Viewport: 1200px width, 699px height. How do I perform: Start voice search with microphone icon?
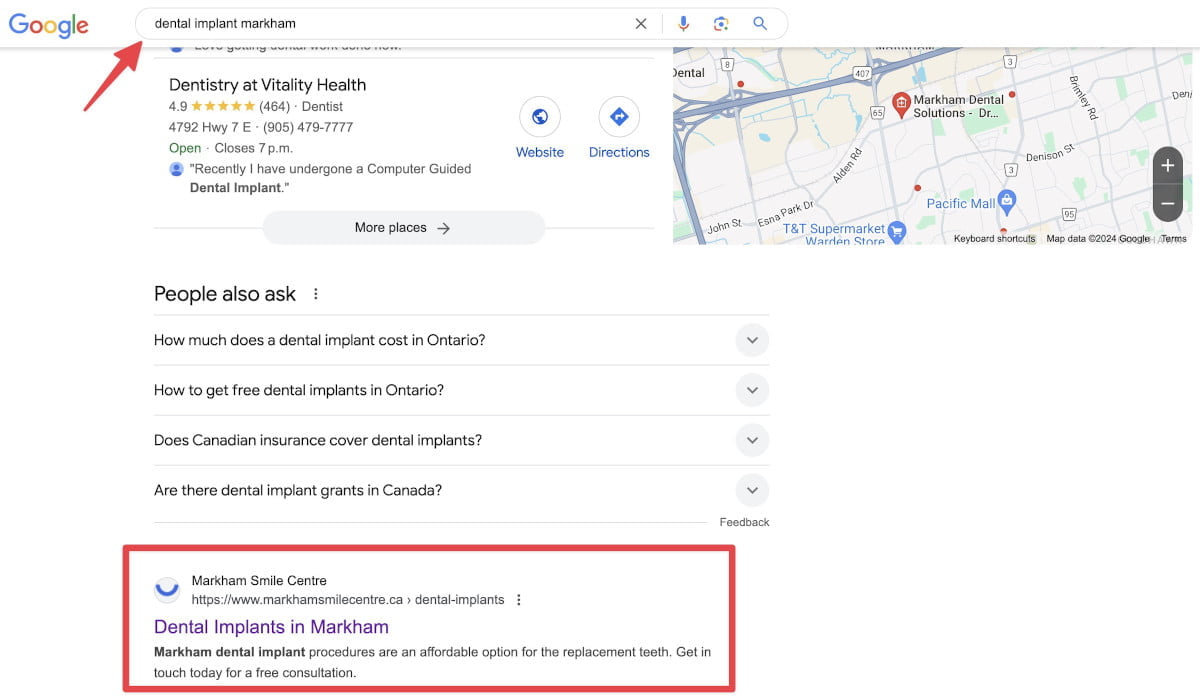coord(684,24)
